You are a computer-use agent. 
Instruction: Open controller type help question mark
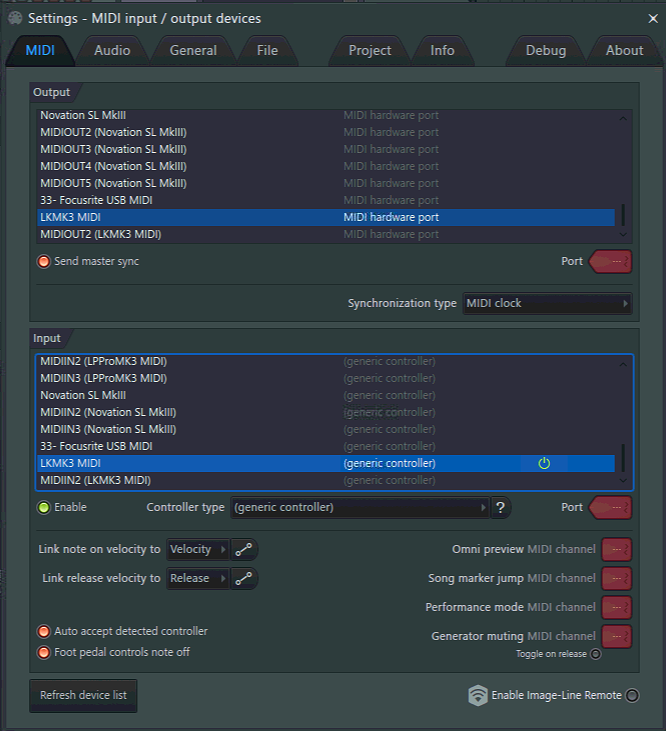pyautogui.click(x=500, y=507)
